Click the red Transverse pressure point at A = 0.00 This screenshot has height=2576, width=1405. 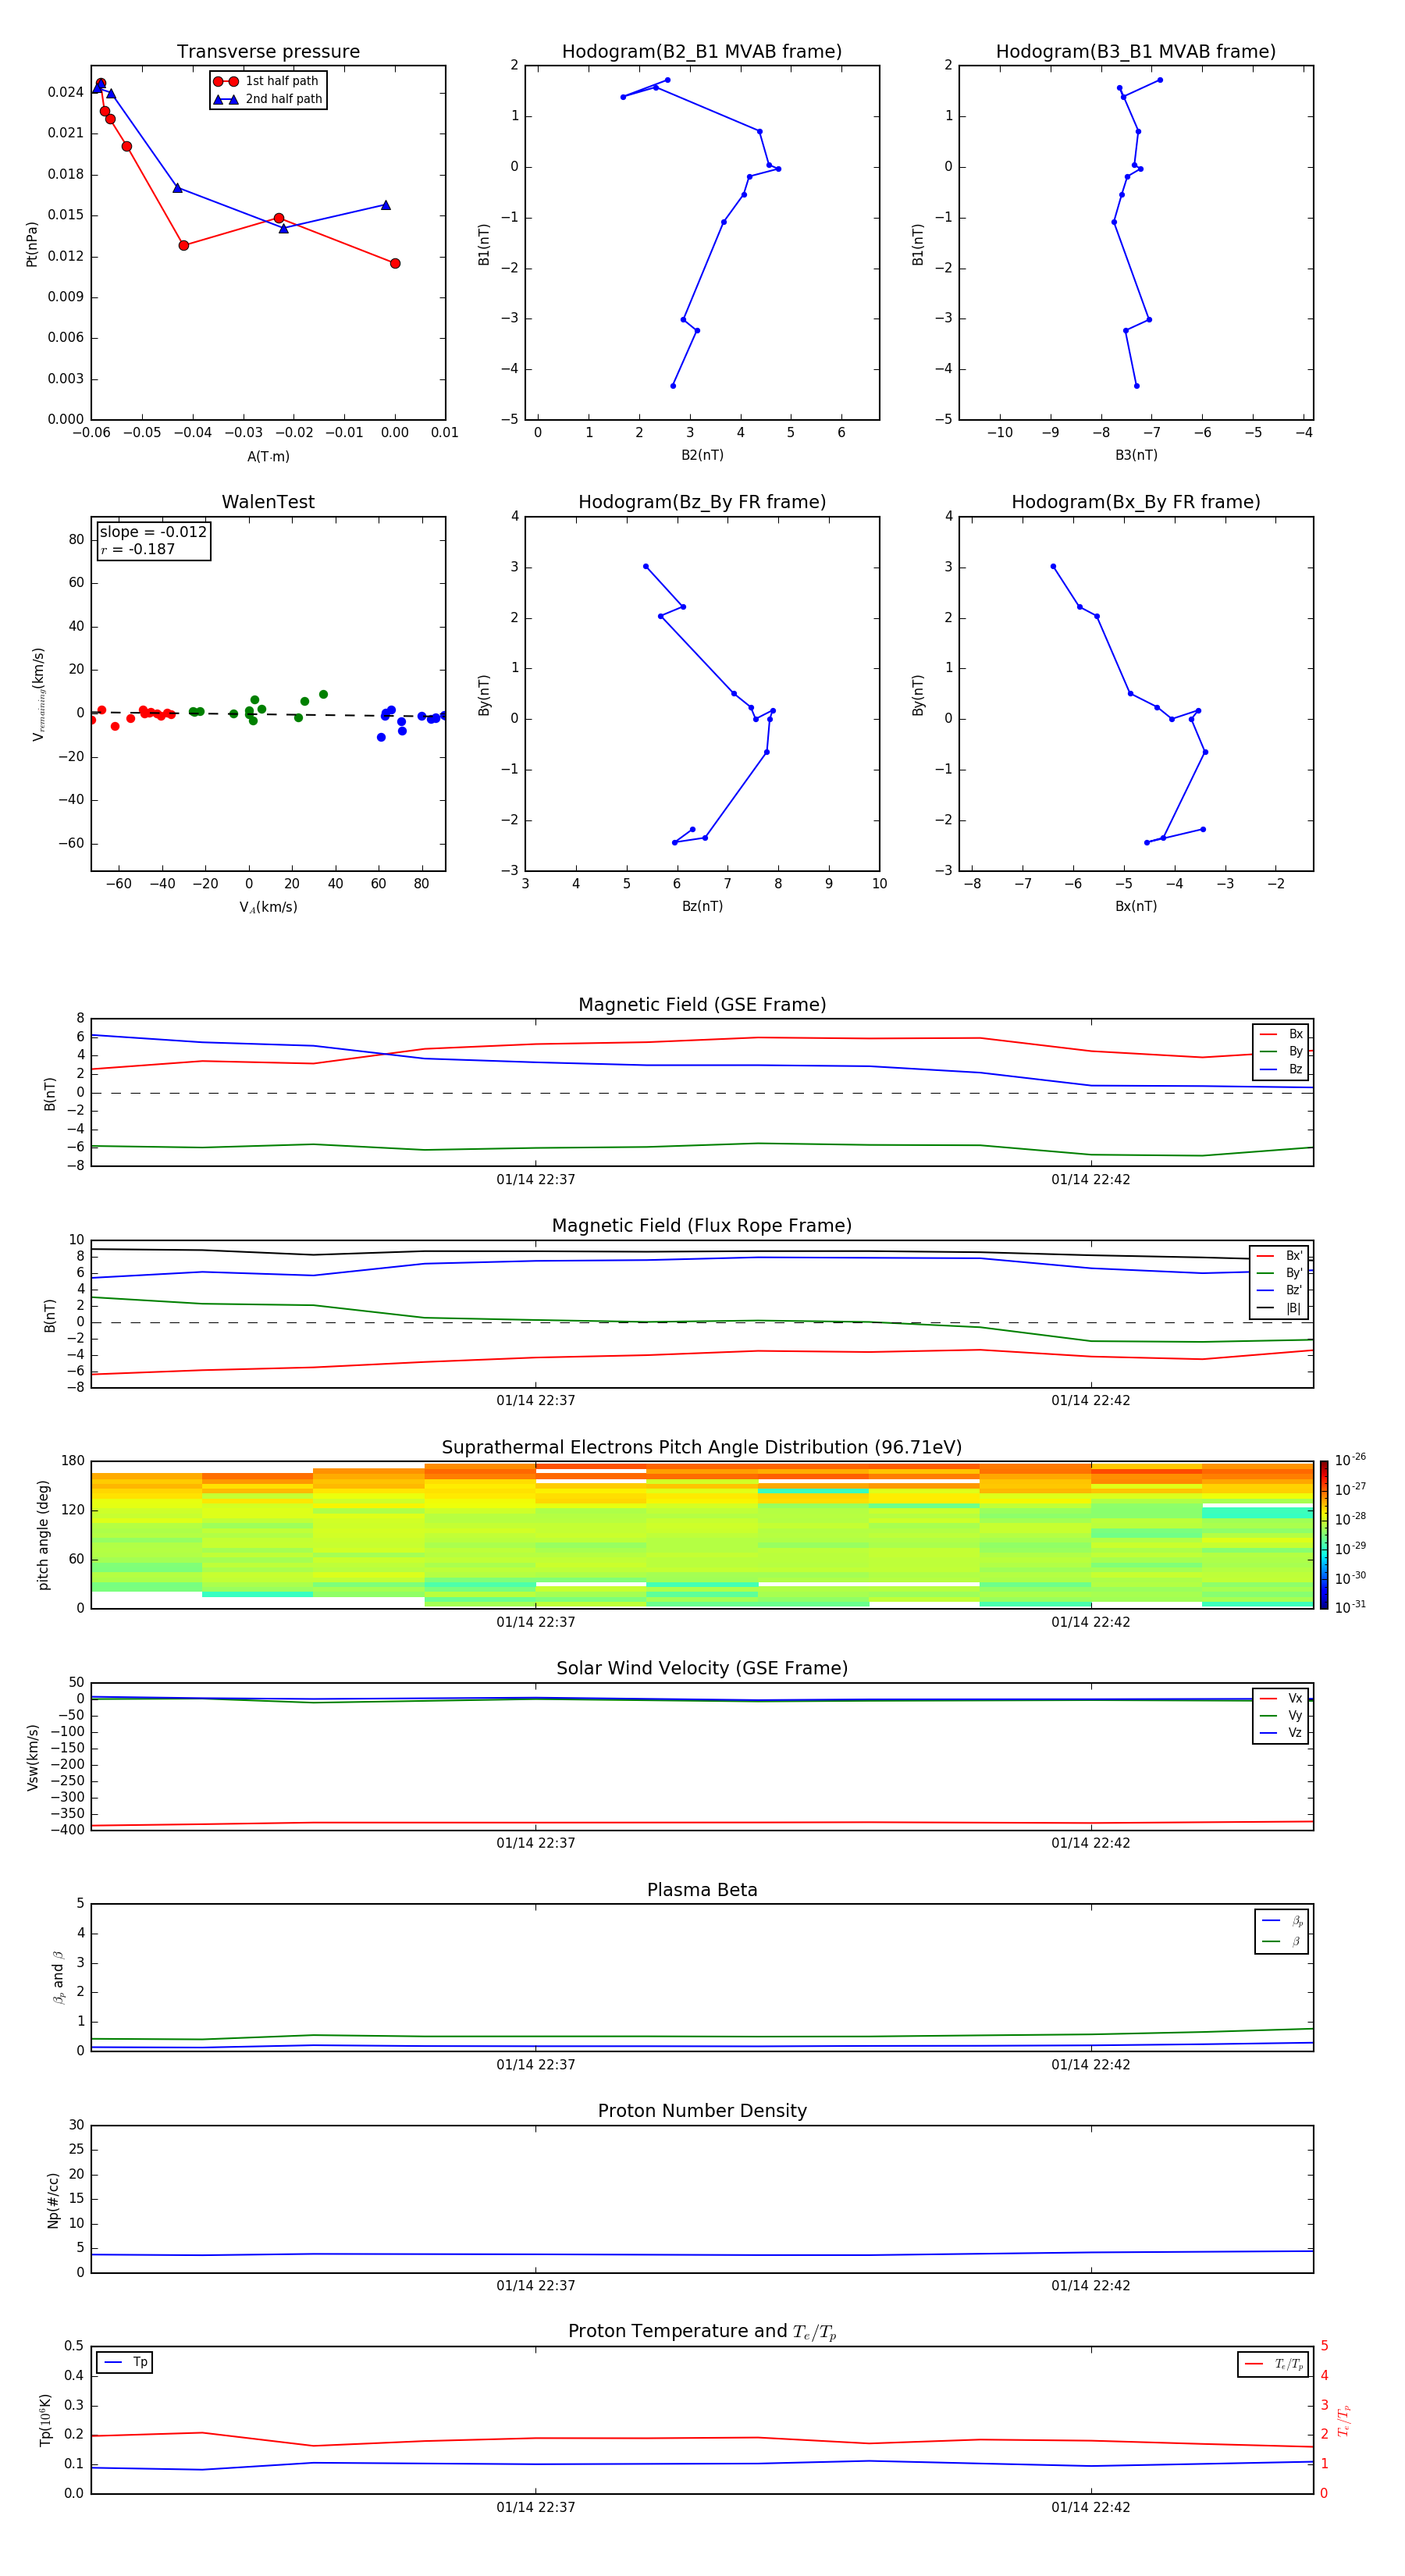(x=395, y=263)
